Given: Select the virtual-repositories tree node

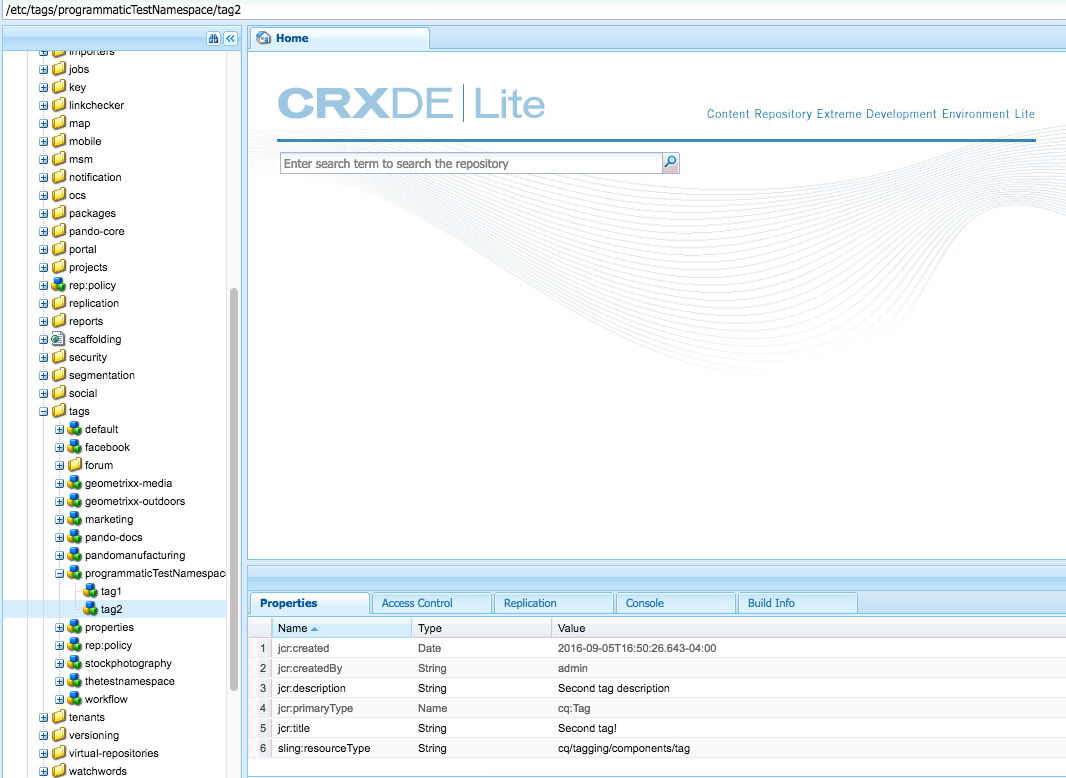Looking at the screenshot, I should click(x=114, y=753).
